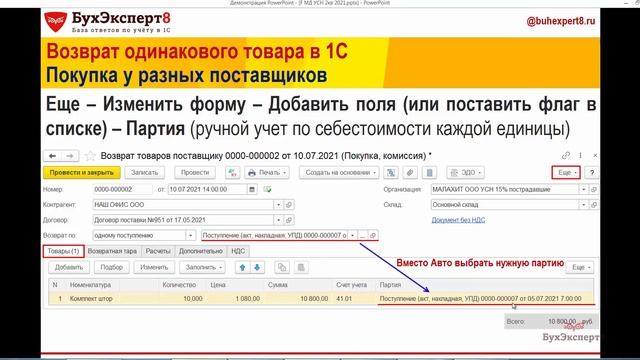
Task: Open the Создать на основании dropdown
Action: pos(339,173)
